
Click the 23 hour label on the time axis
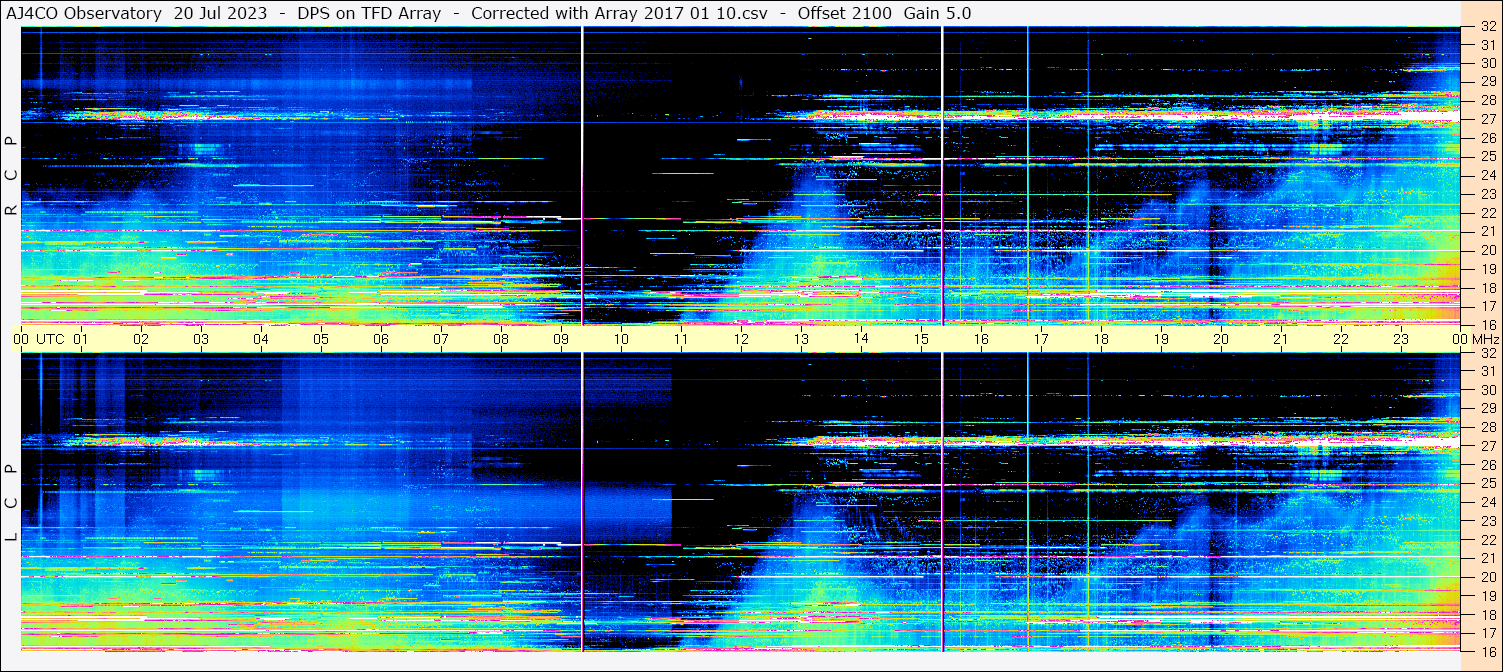(1401, 339)
